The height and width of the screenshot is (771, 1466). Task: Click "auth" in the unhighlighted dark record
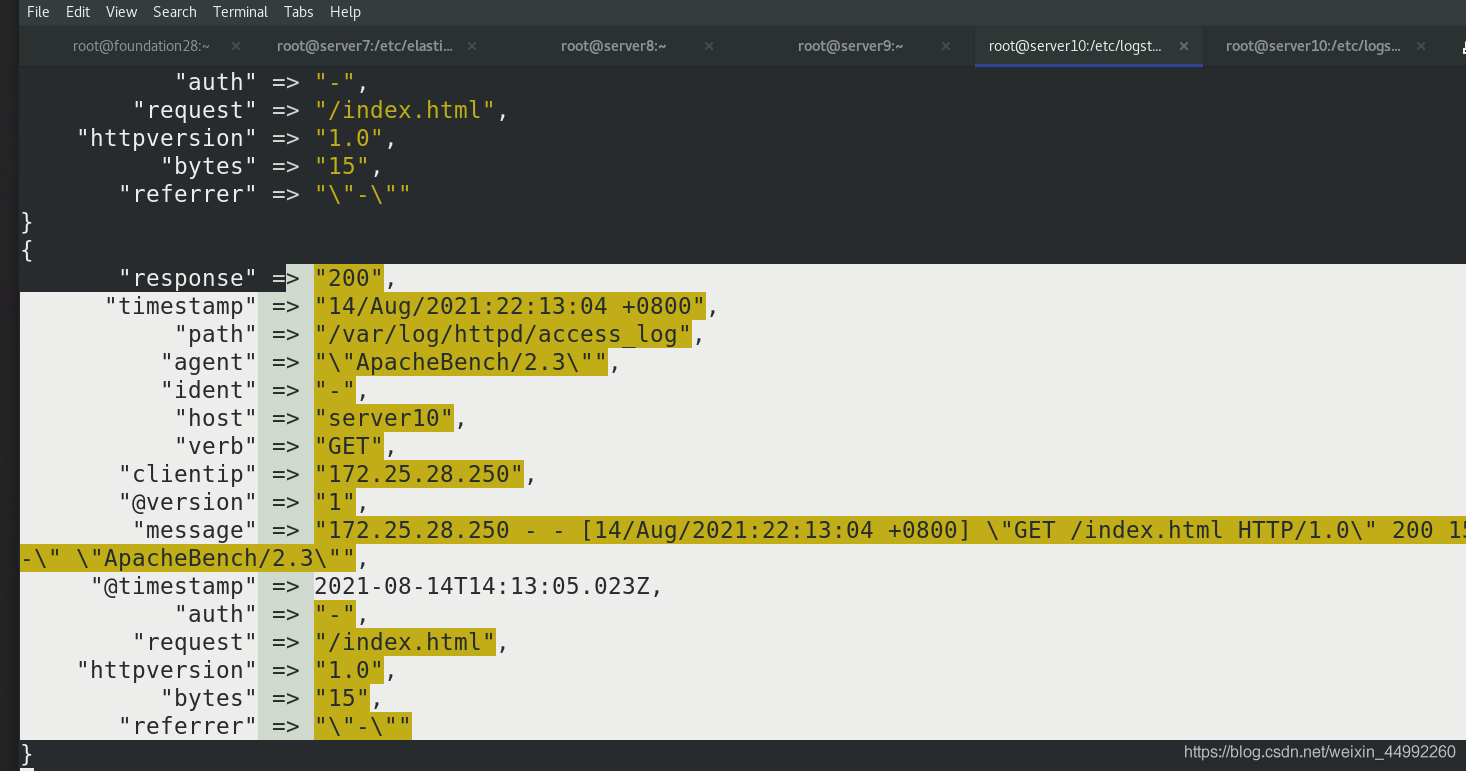(x=216, y=82)
